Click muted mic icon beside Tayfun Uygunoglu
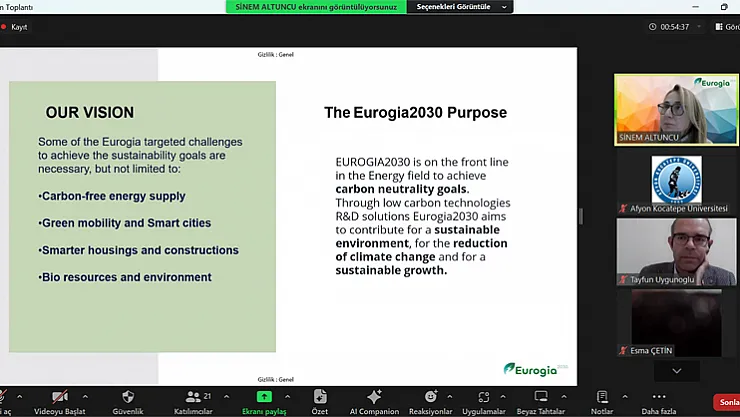740x417 pixels. [622, 280]
